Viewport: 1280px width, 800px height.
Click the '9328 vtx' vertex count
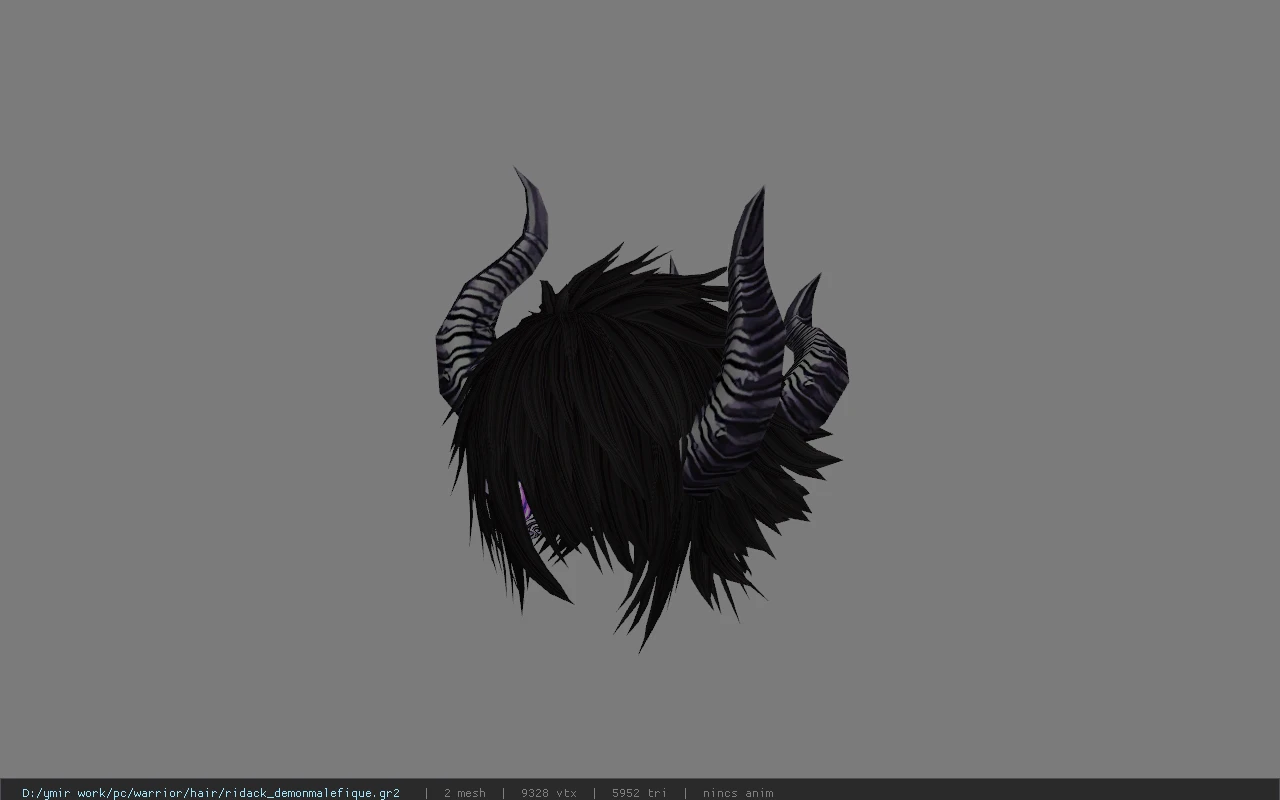[549, 793]
